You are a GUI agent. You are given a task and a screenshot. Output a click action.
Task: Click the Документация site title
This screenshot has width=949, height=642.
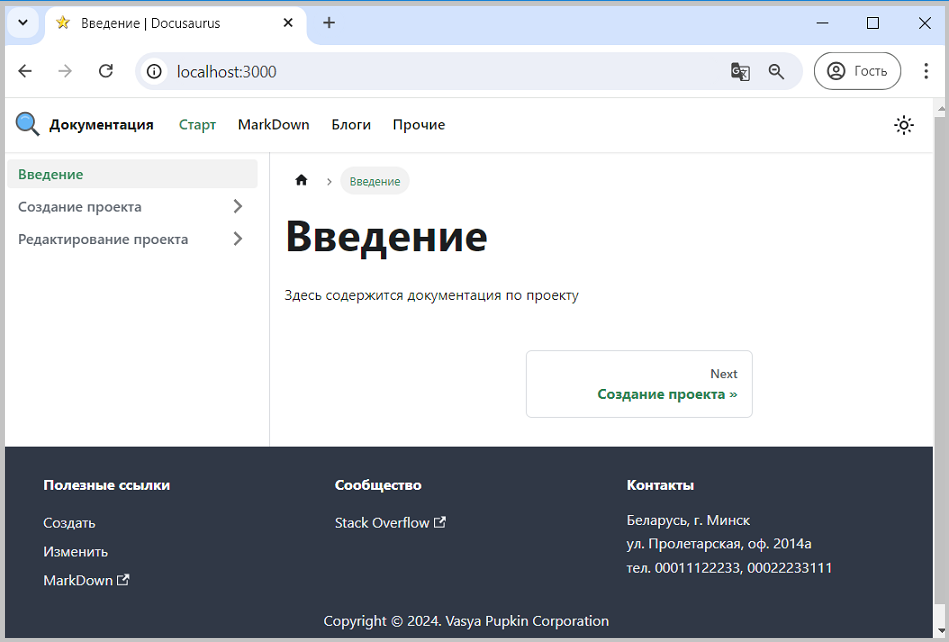[x=101, y=125]
